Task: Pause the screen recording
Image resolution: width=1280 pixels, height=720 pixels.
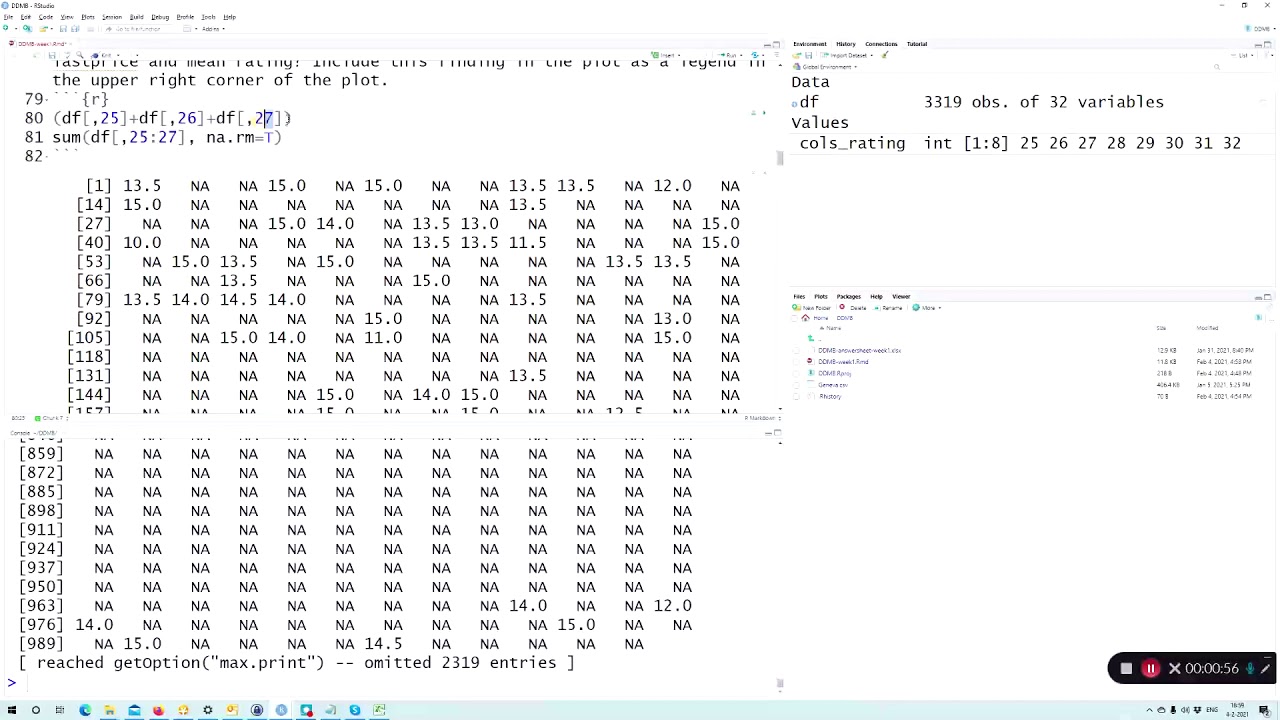Action: click(1151, 668)
